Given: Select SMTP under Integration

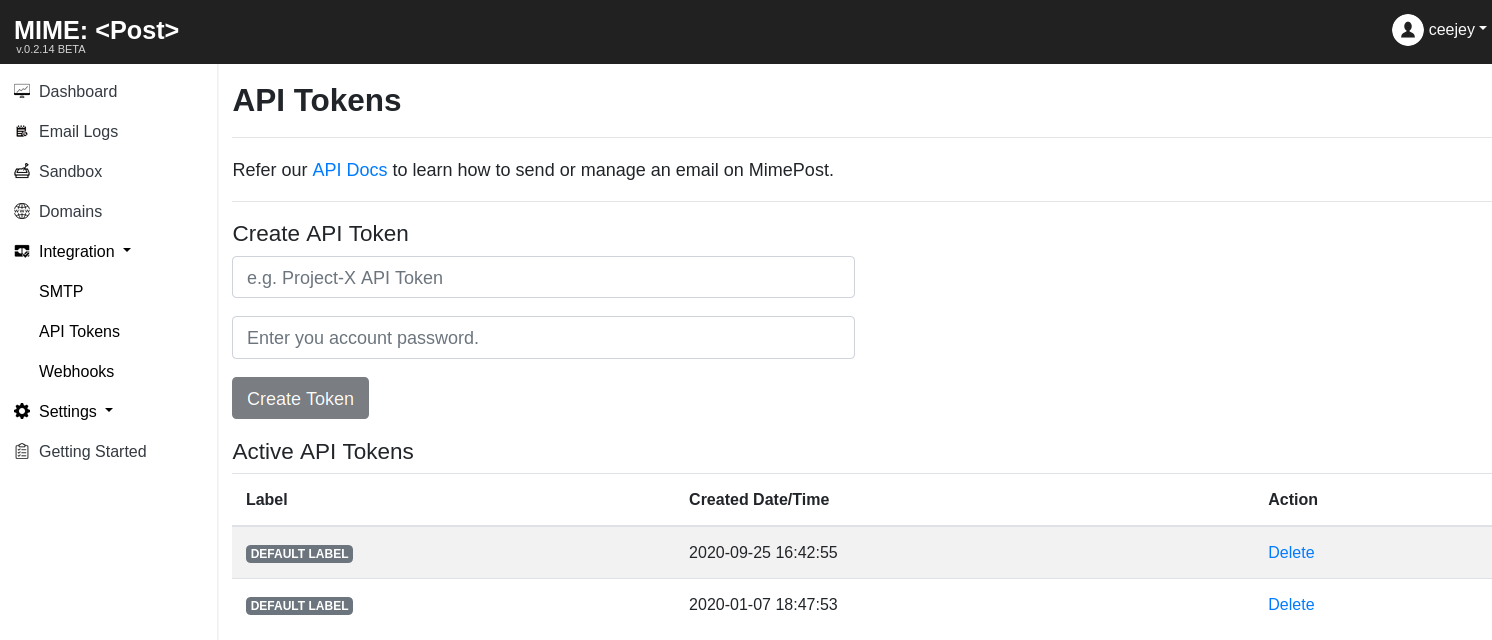Looking at the screenshot, I should pos(61,291).
